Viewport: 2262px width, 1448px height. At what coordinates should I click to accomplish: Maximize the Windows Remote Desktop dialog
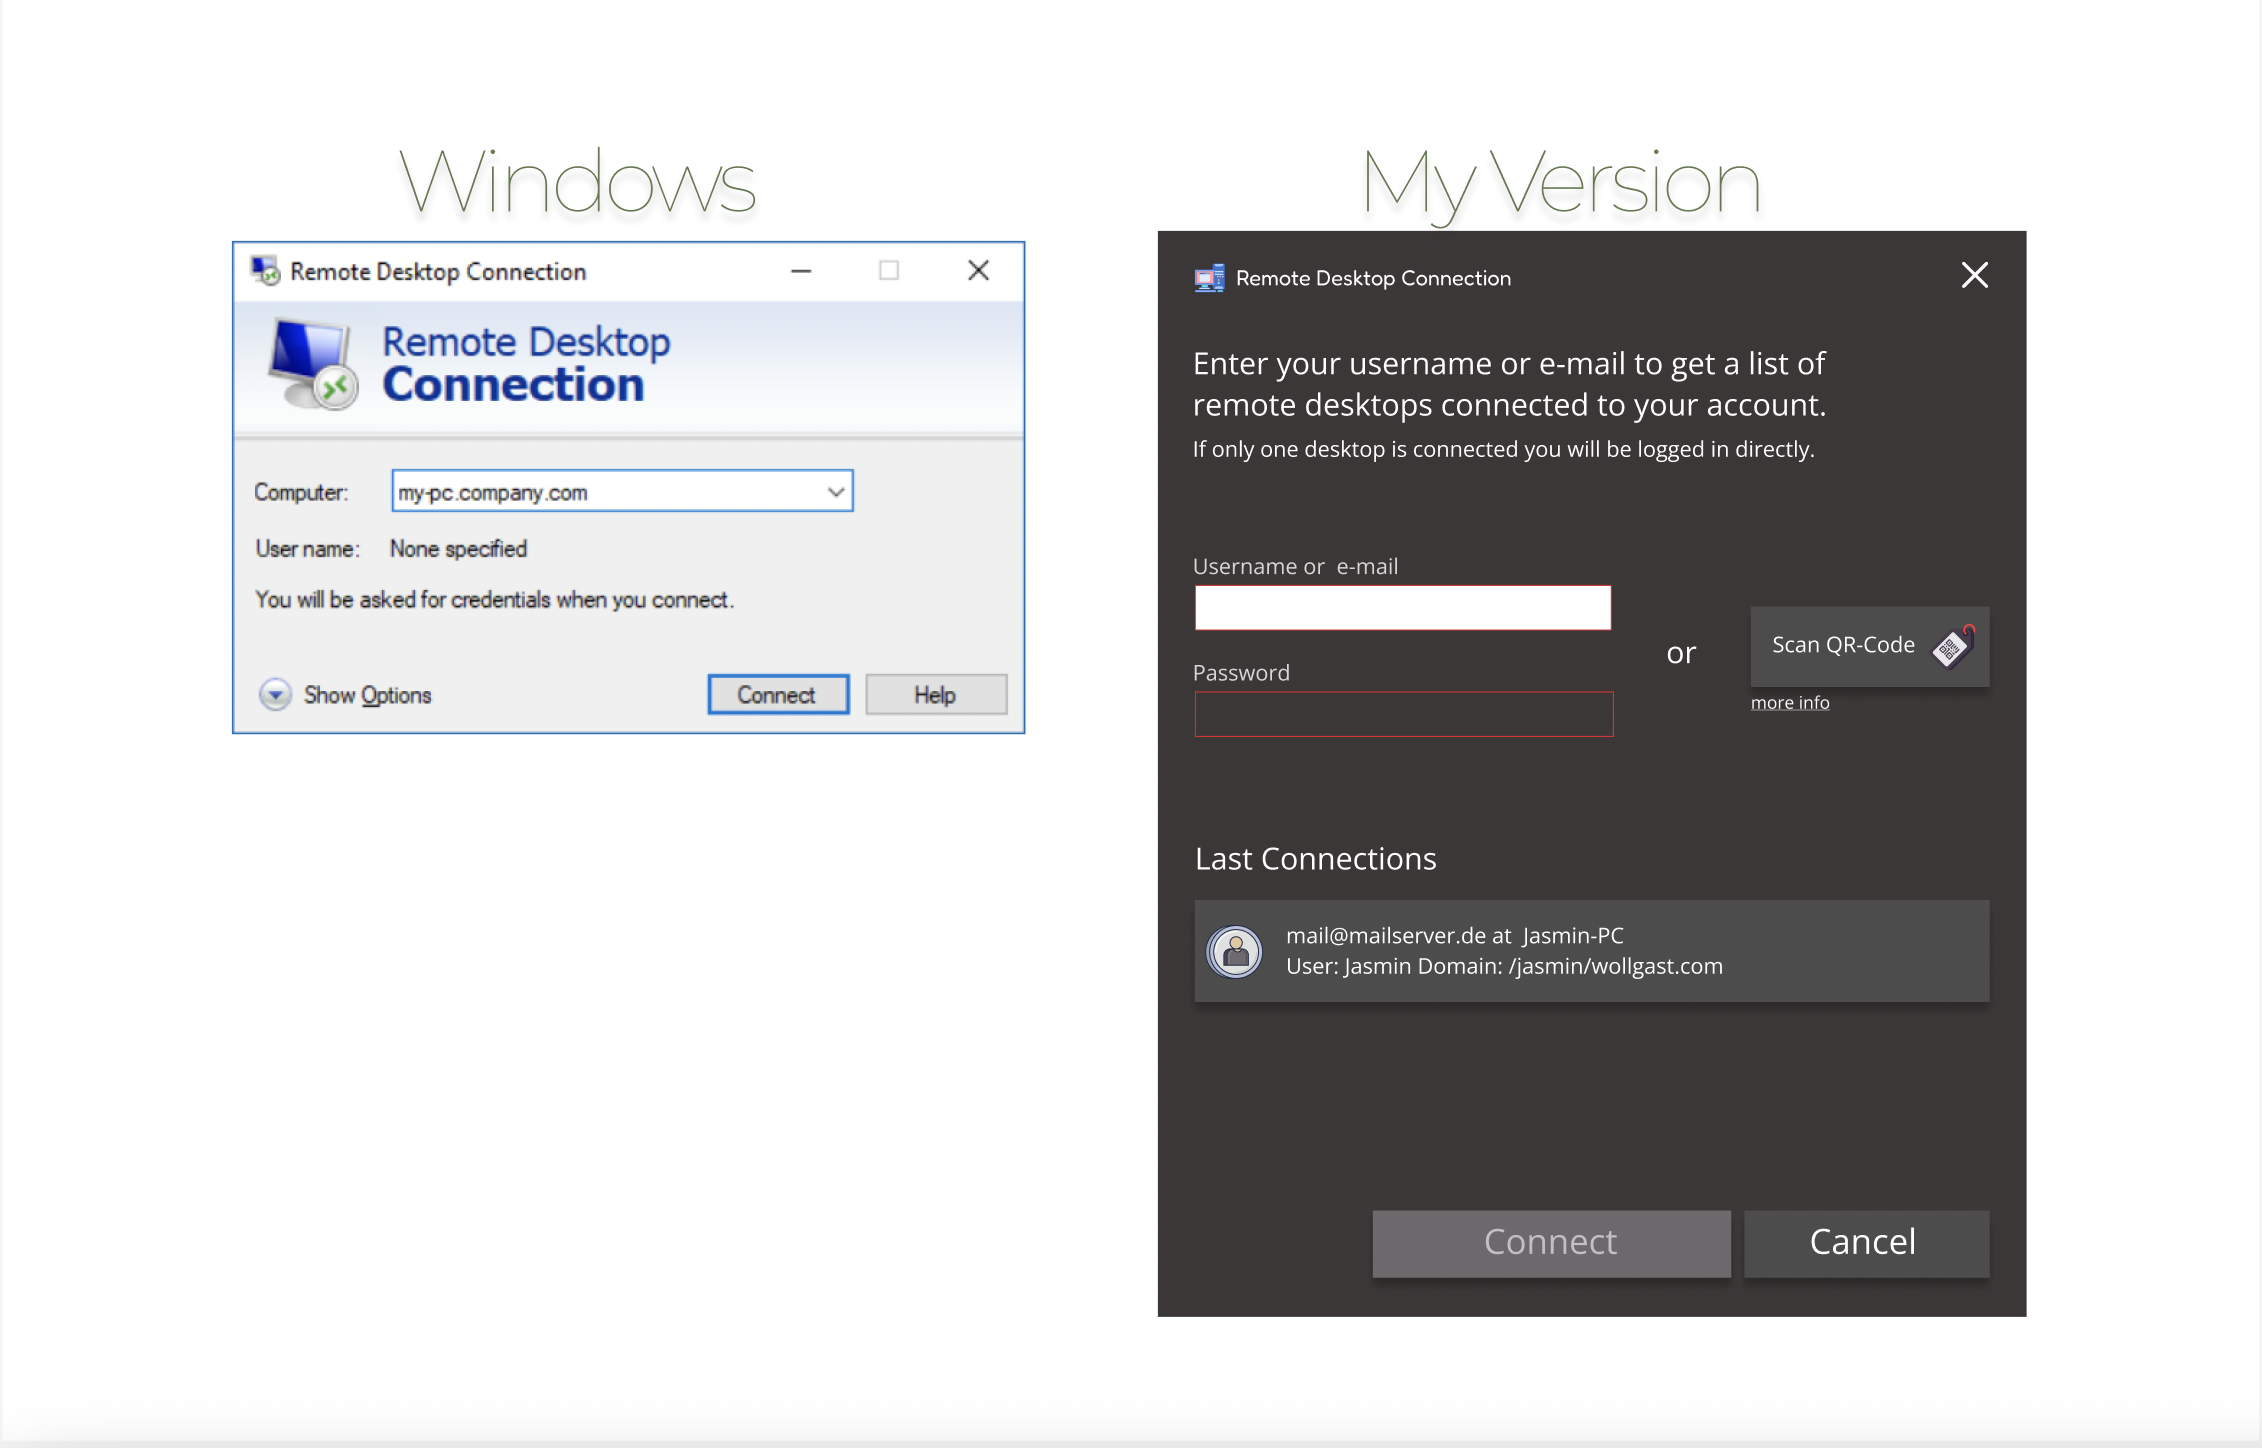point(889,271)
